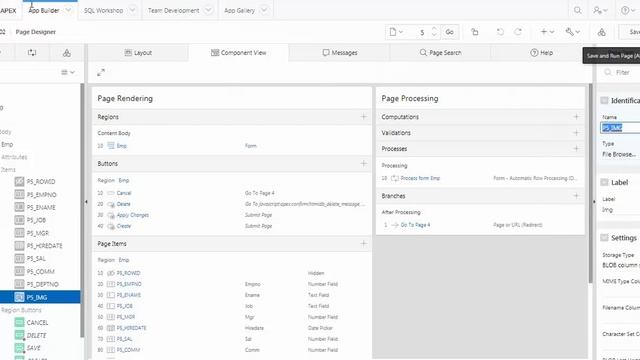
Task: Open the Emp form region link
Action: tap(122, 146)
